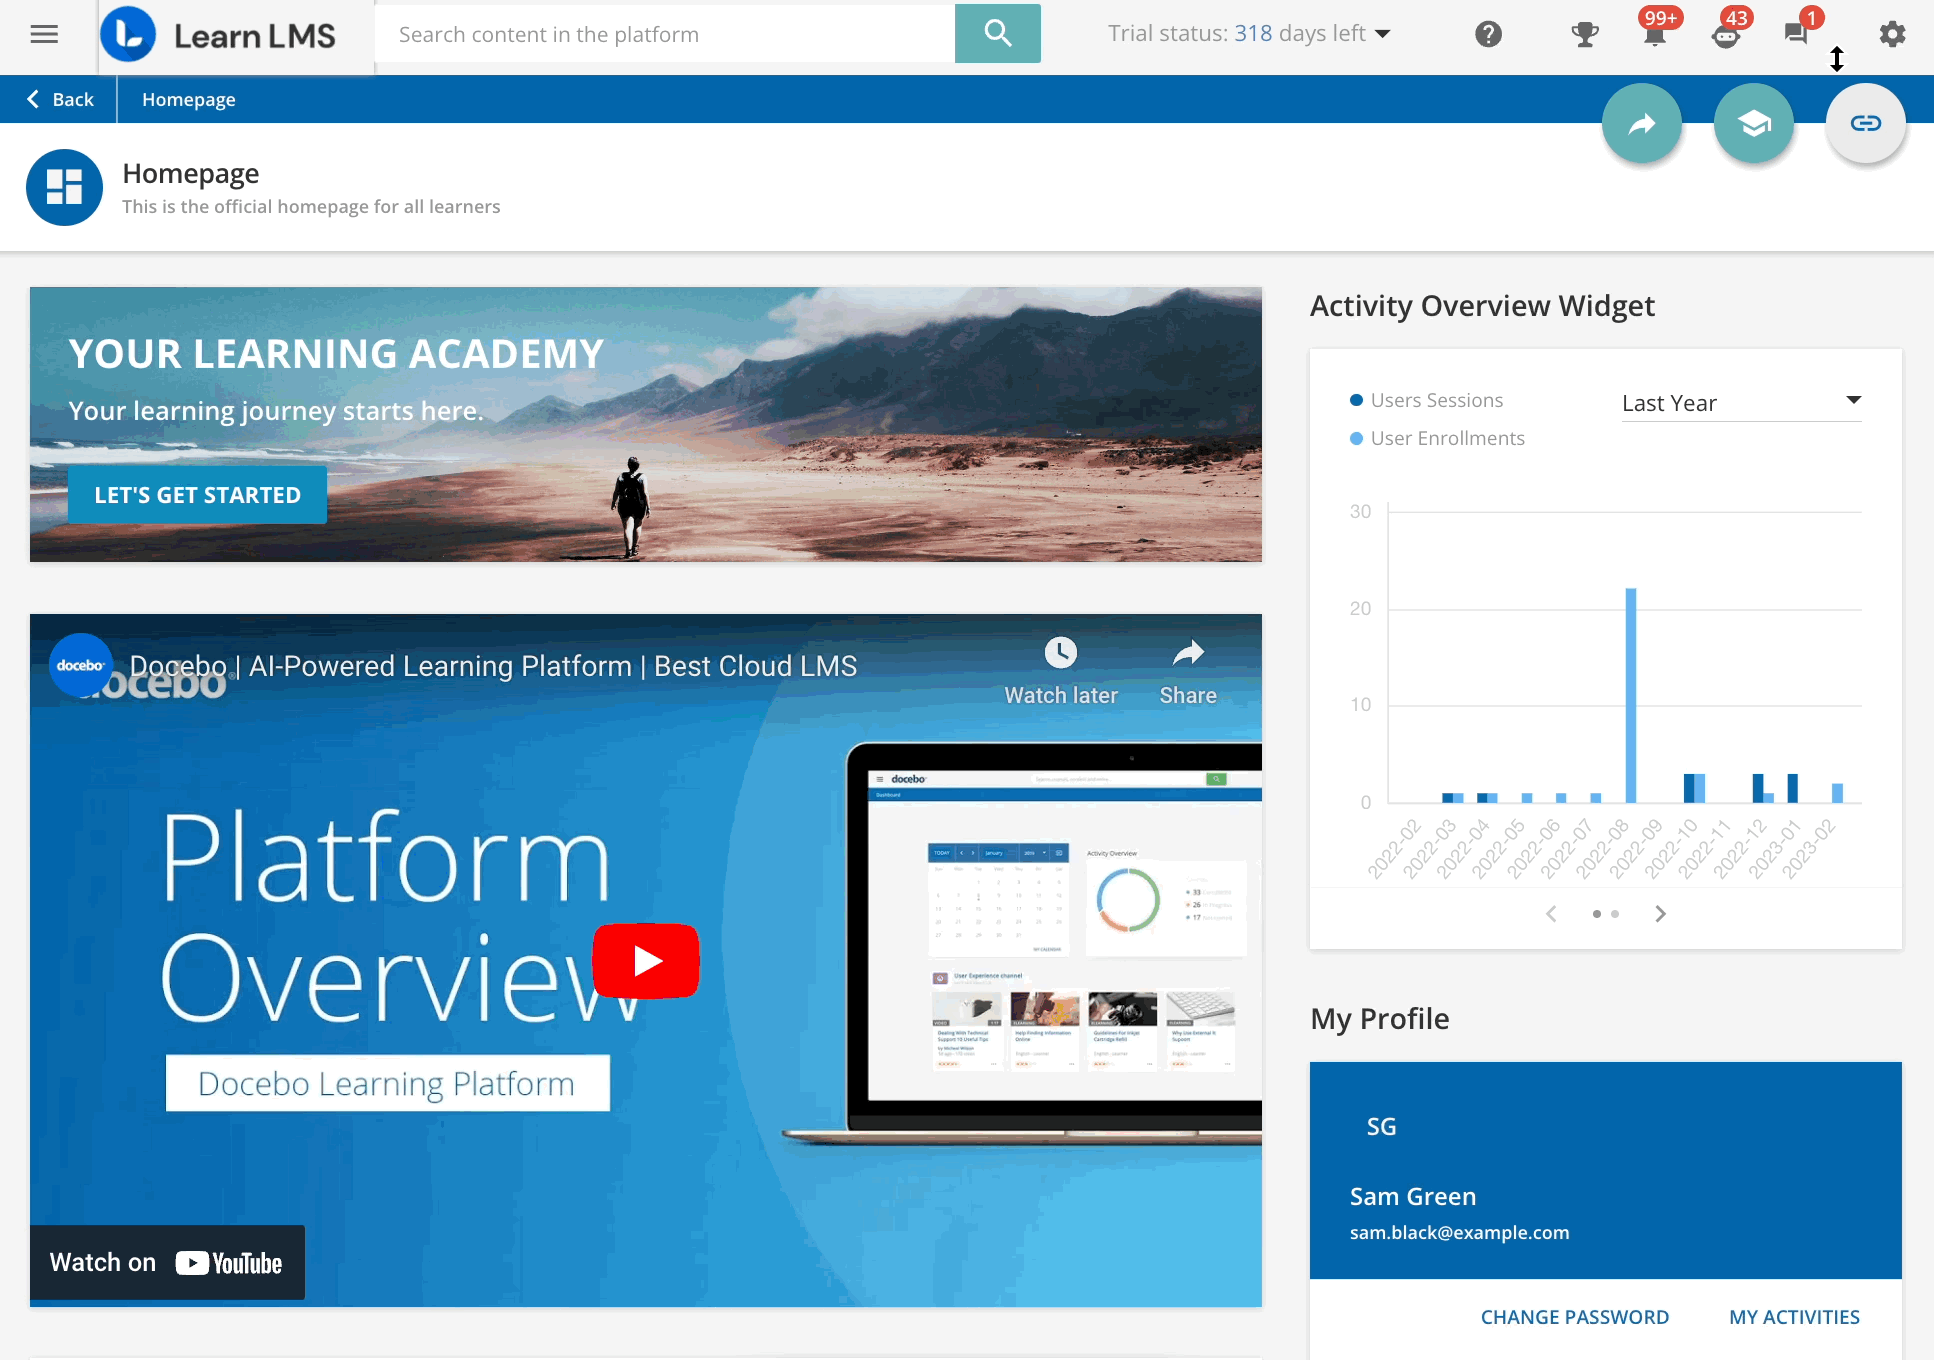Click the sam.black@example.com email text

1459,1233
